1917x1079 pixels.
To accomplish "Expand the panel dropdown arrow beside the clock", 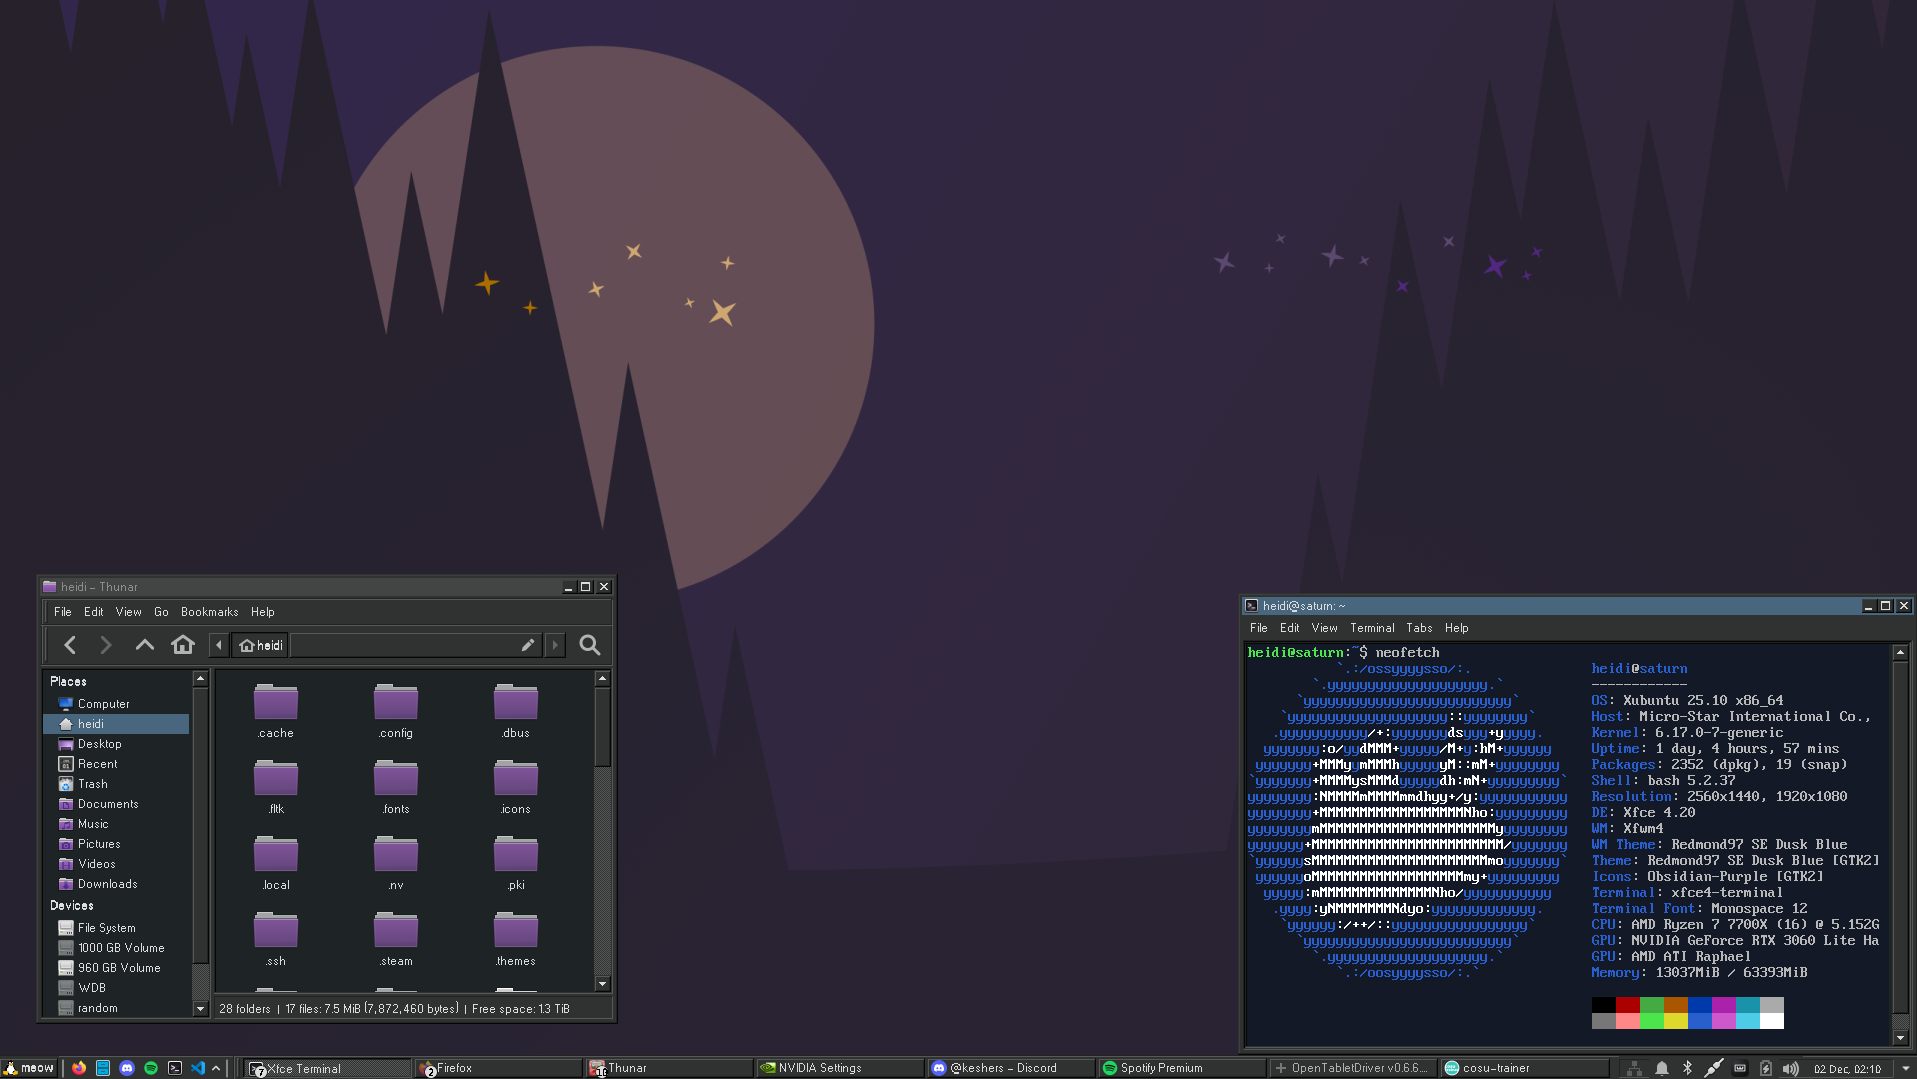I will [x=1905, y=1068].
